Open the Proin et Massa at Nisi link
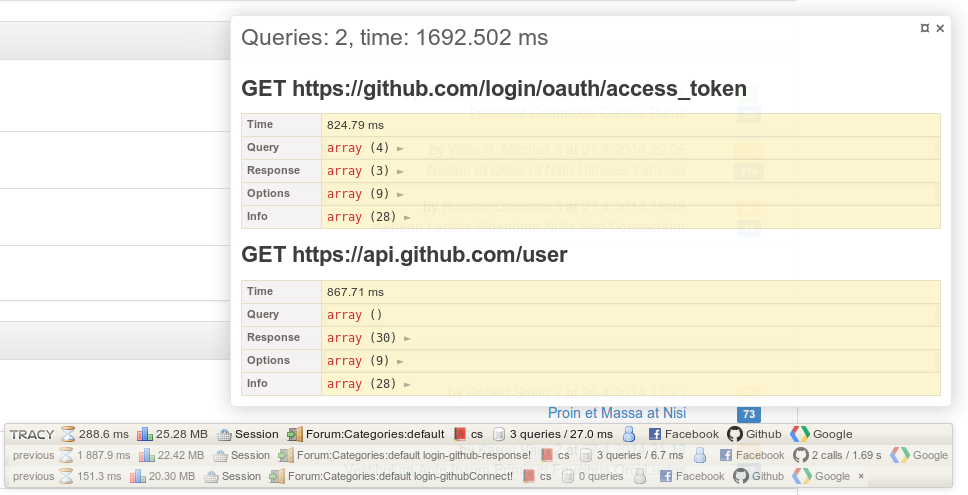Image resolution: width=968 pixels, height=495 pixels. tap(617, 413)
